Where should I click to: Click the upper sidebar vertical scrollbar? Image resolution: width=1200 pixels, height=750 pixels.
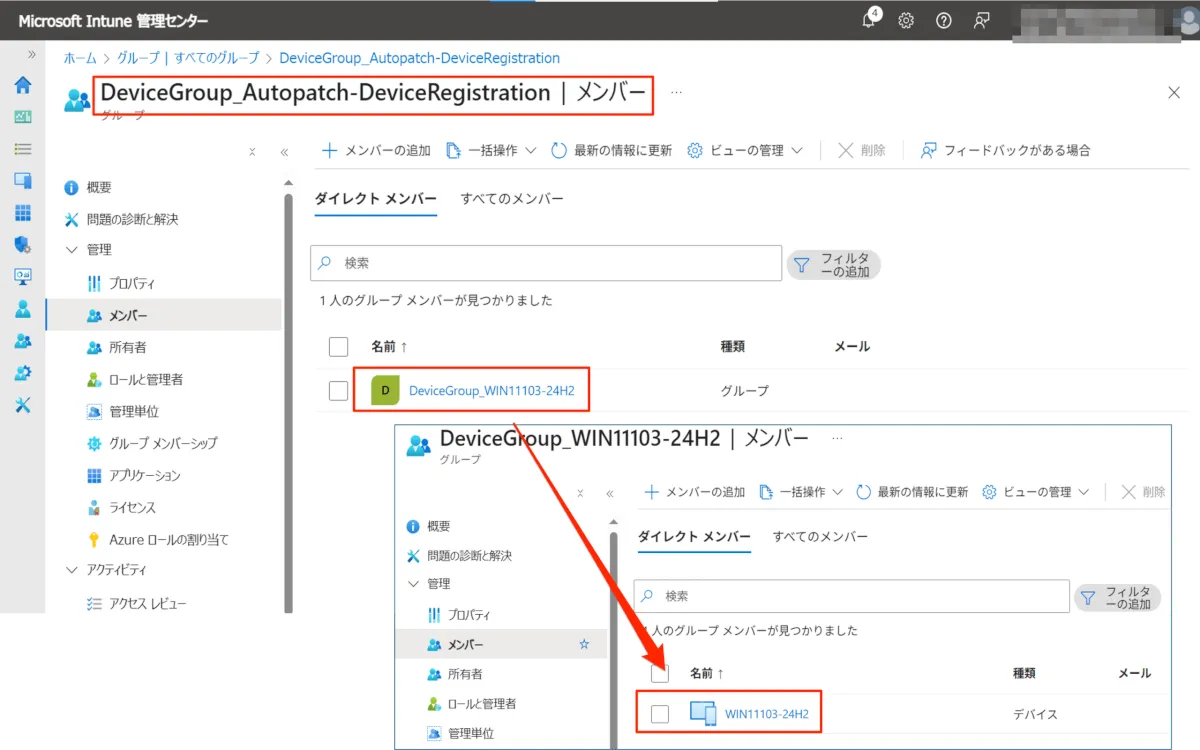pyautogui.click(x=289, y=400)
